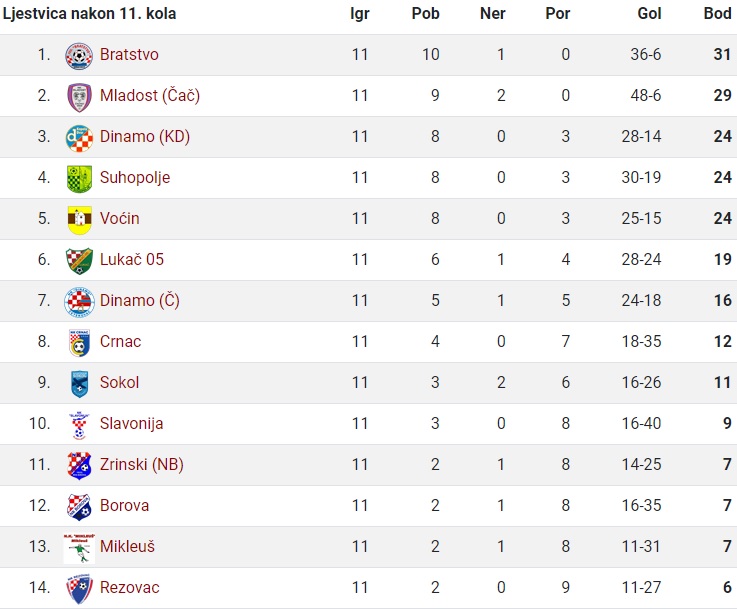Open the Zrinski (NB) team link
Viewport: 737px width, 609px height.
141,465
